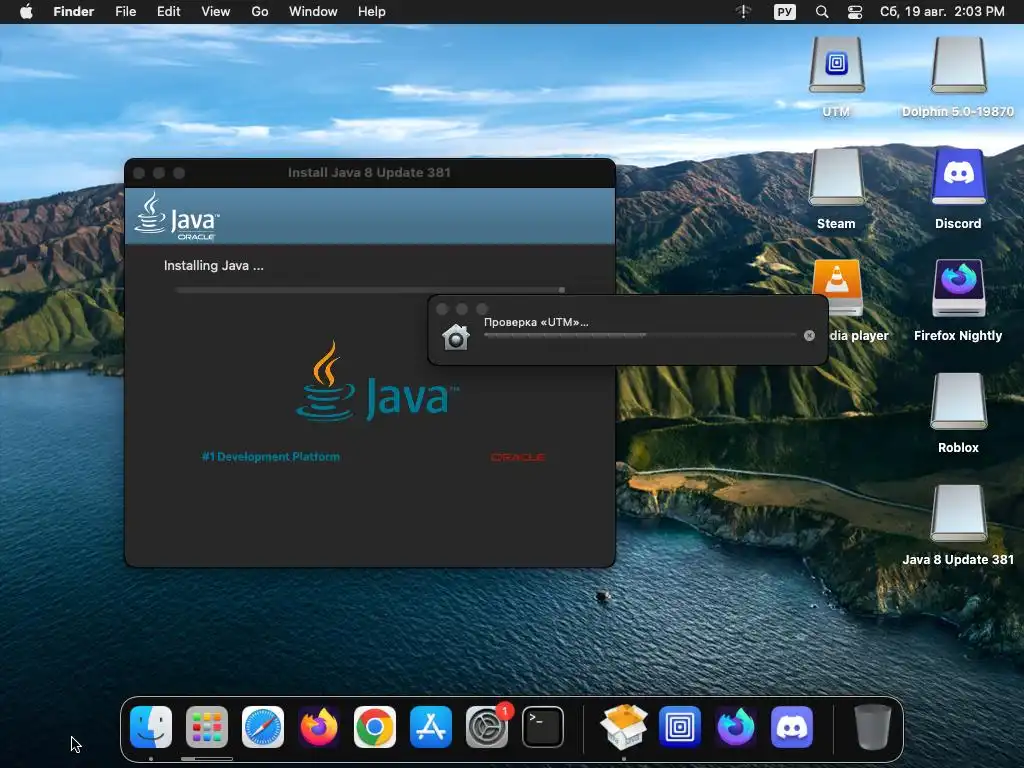Screen dimensions: 1024x768
Task: Click the menu bar status icon left of РУ
Action: point(744,12)
